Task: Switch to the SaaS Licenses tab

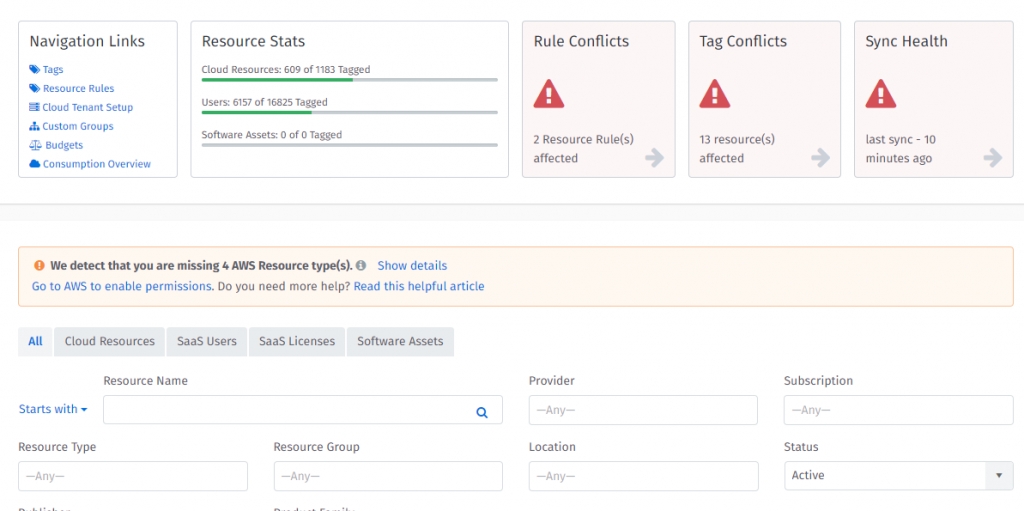Action: [x=297, y=341]
